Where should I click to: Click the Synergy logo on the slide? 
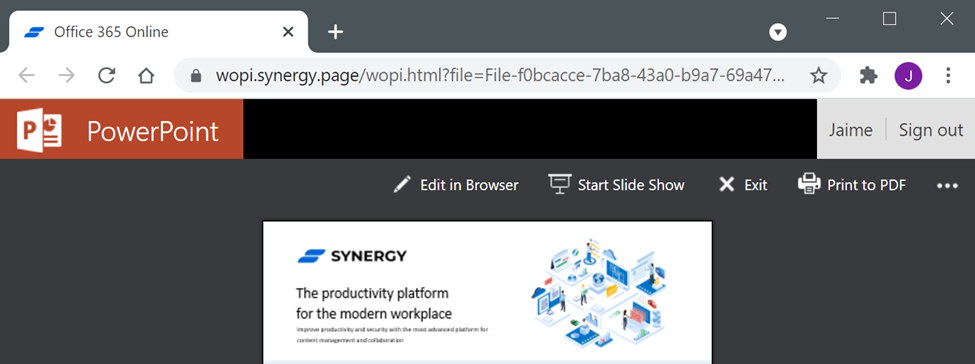pos(352,256)
